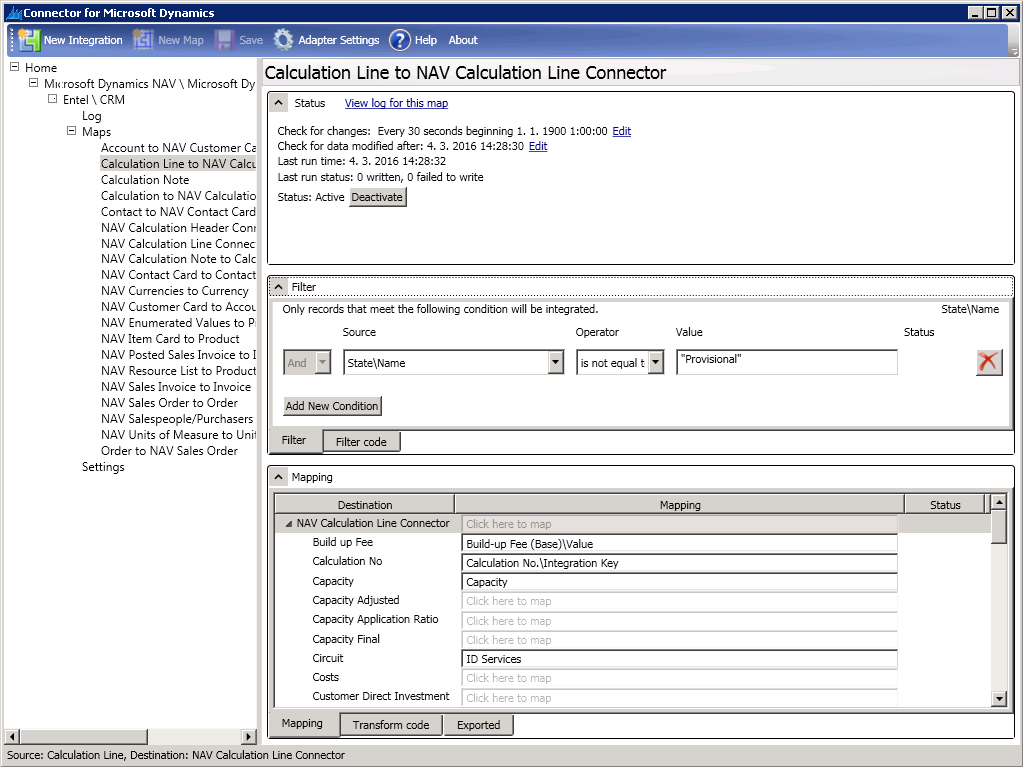This screenshot has height=767, width=1023.
Task: Collapse the Filter section
Action: click(279, 287)
